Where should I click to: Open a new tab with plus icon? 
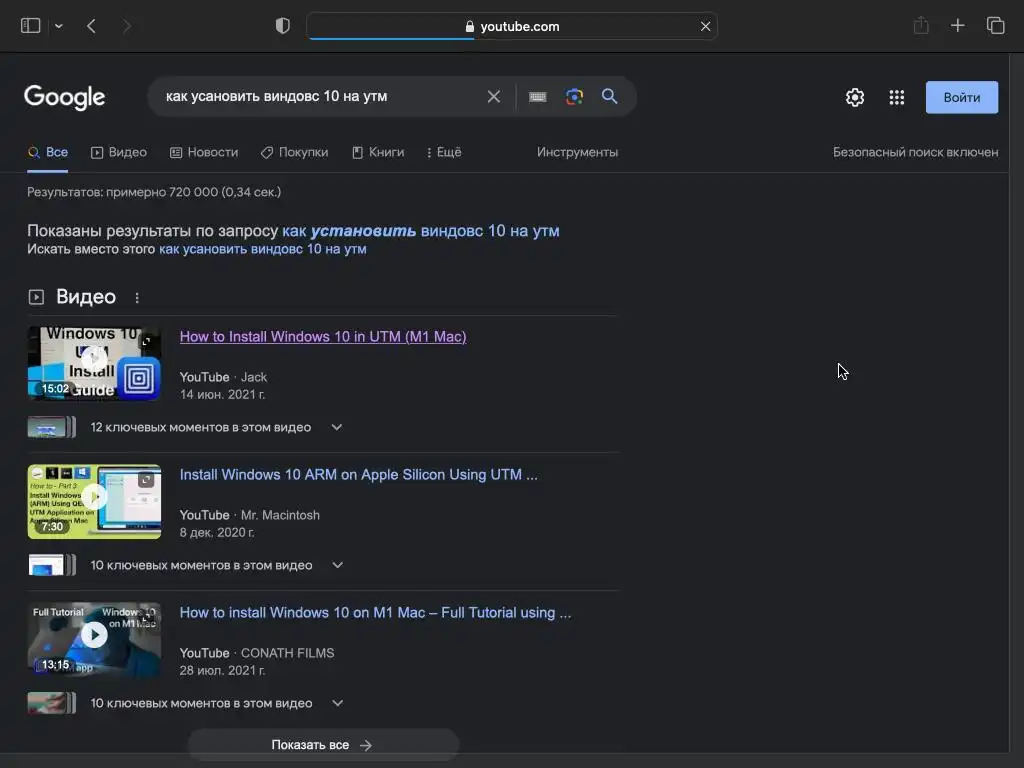click(957, 26)
